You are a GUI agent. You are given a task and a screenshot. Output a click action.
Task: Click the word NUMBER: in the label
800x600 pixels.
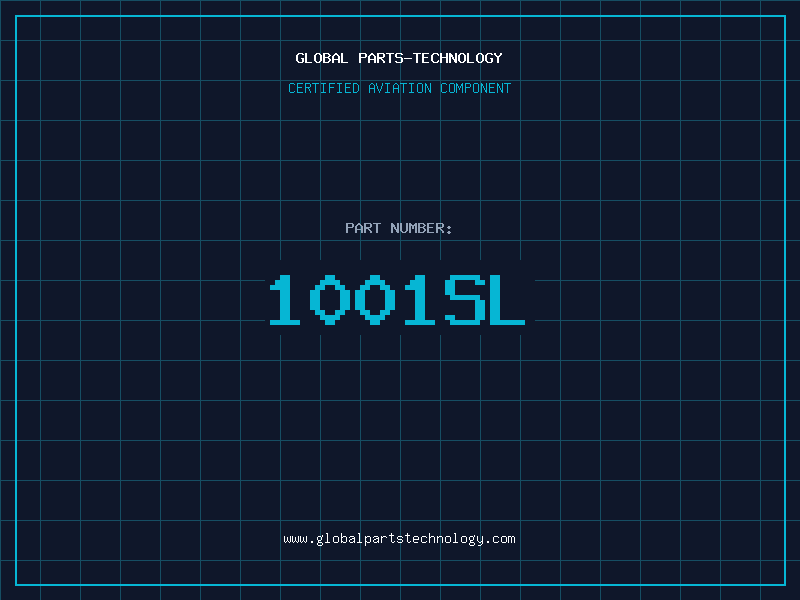point(421,229)
